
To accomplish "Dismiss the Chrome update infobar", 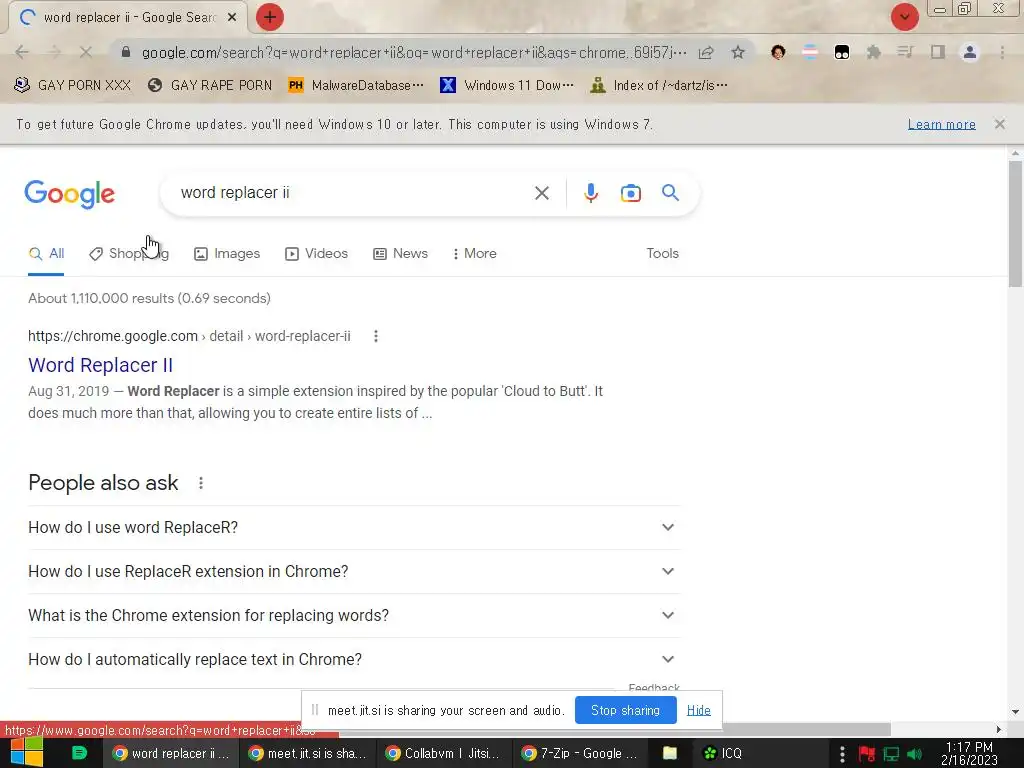I will pos(999,124).
